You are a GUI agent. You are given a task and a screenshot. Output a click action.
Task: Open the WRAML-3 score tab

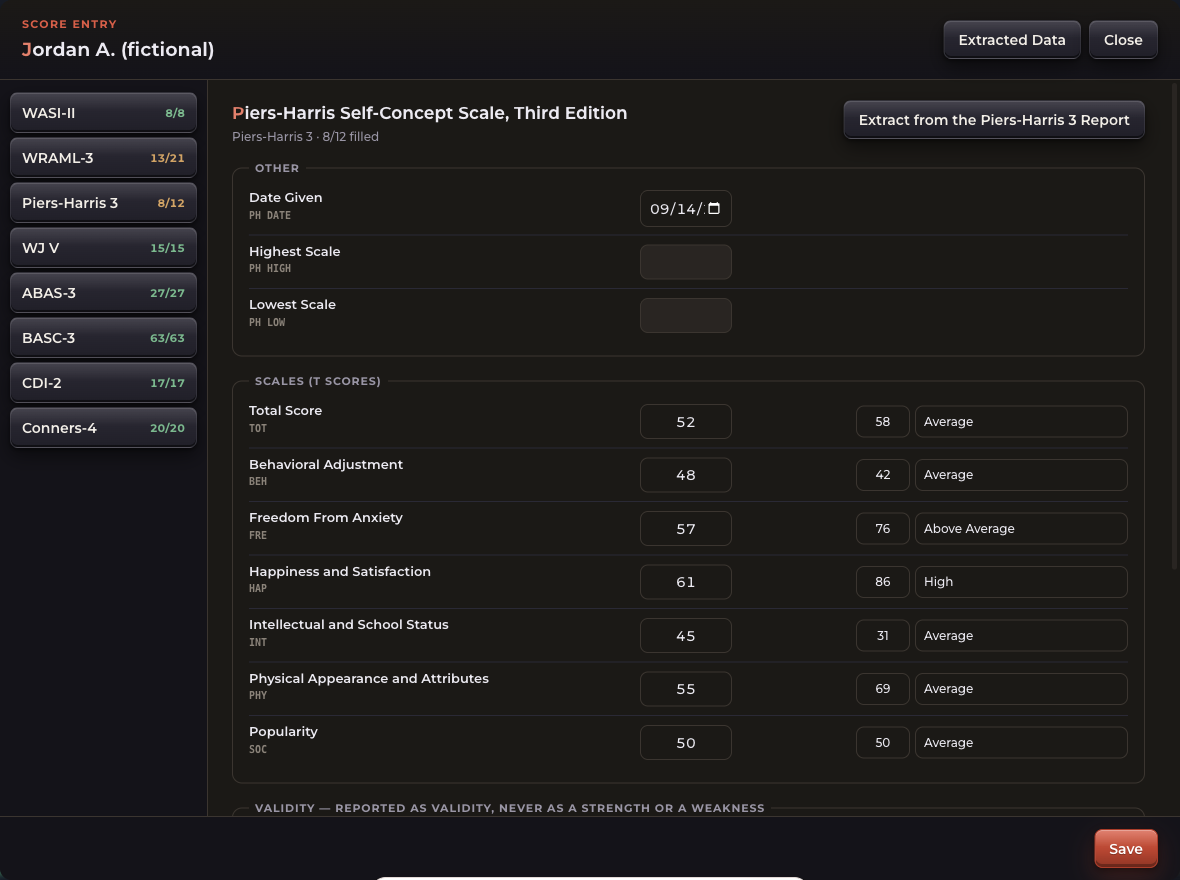tap(103, 158)
